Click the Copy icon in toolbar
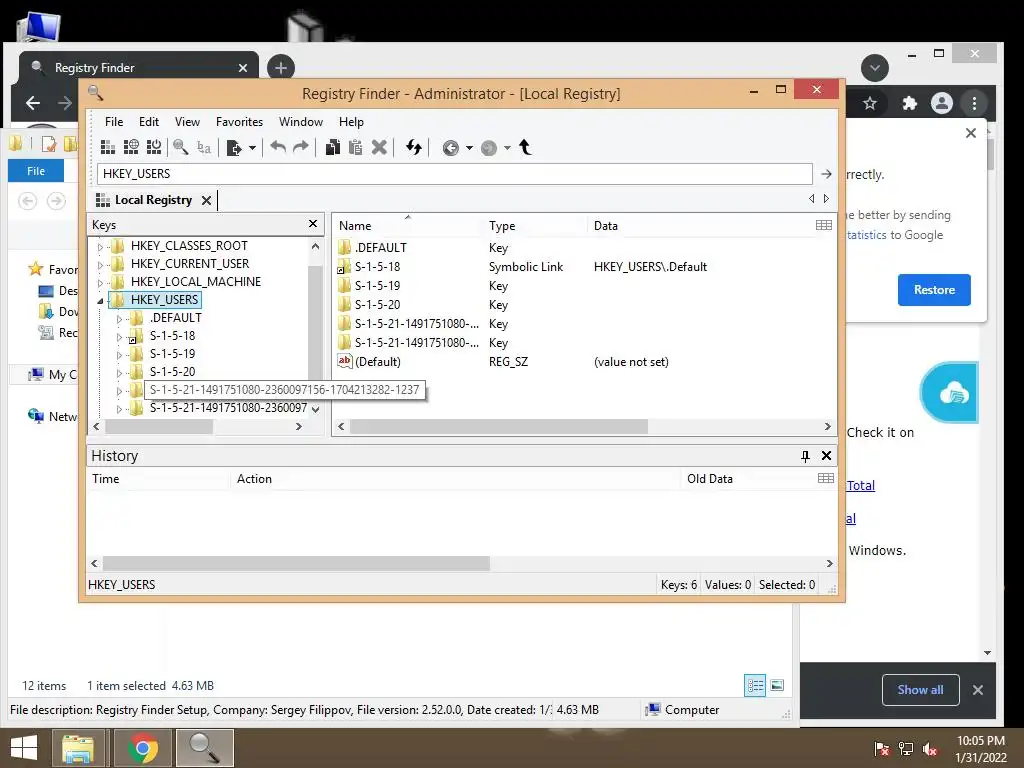This screenshot has width=1024, height=768. click(332, 148)
